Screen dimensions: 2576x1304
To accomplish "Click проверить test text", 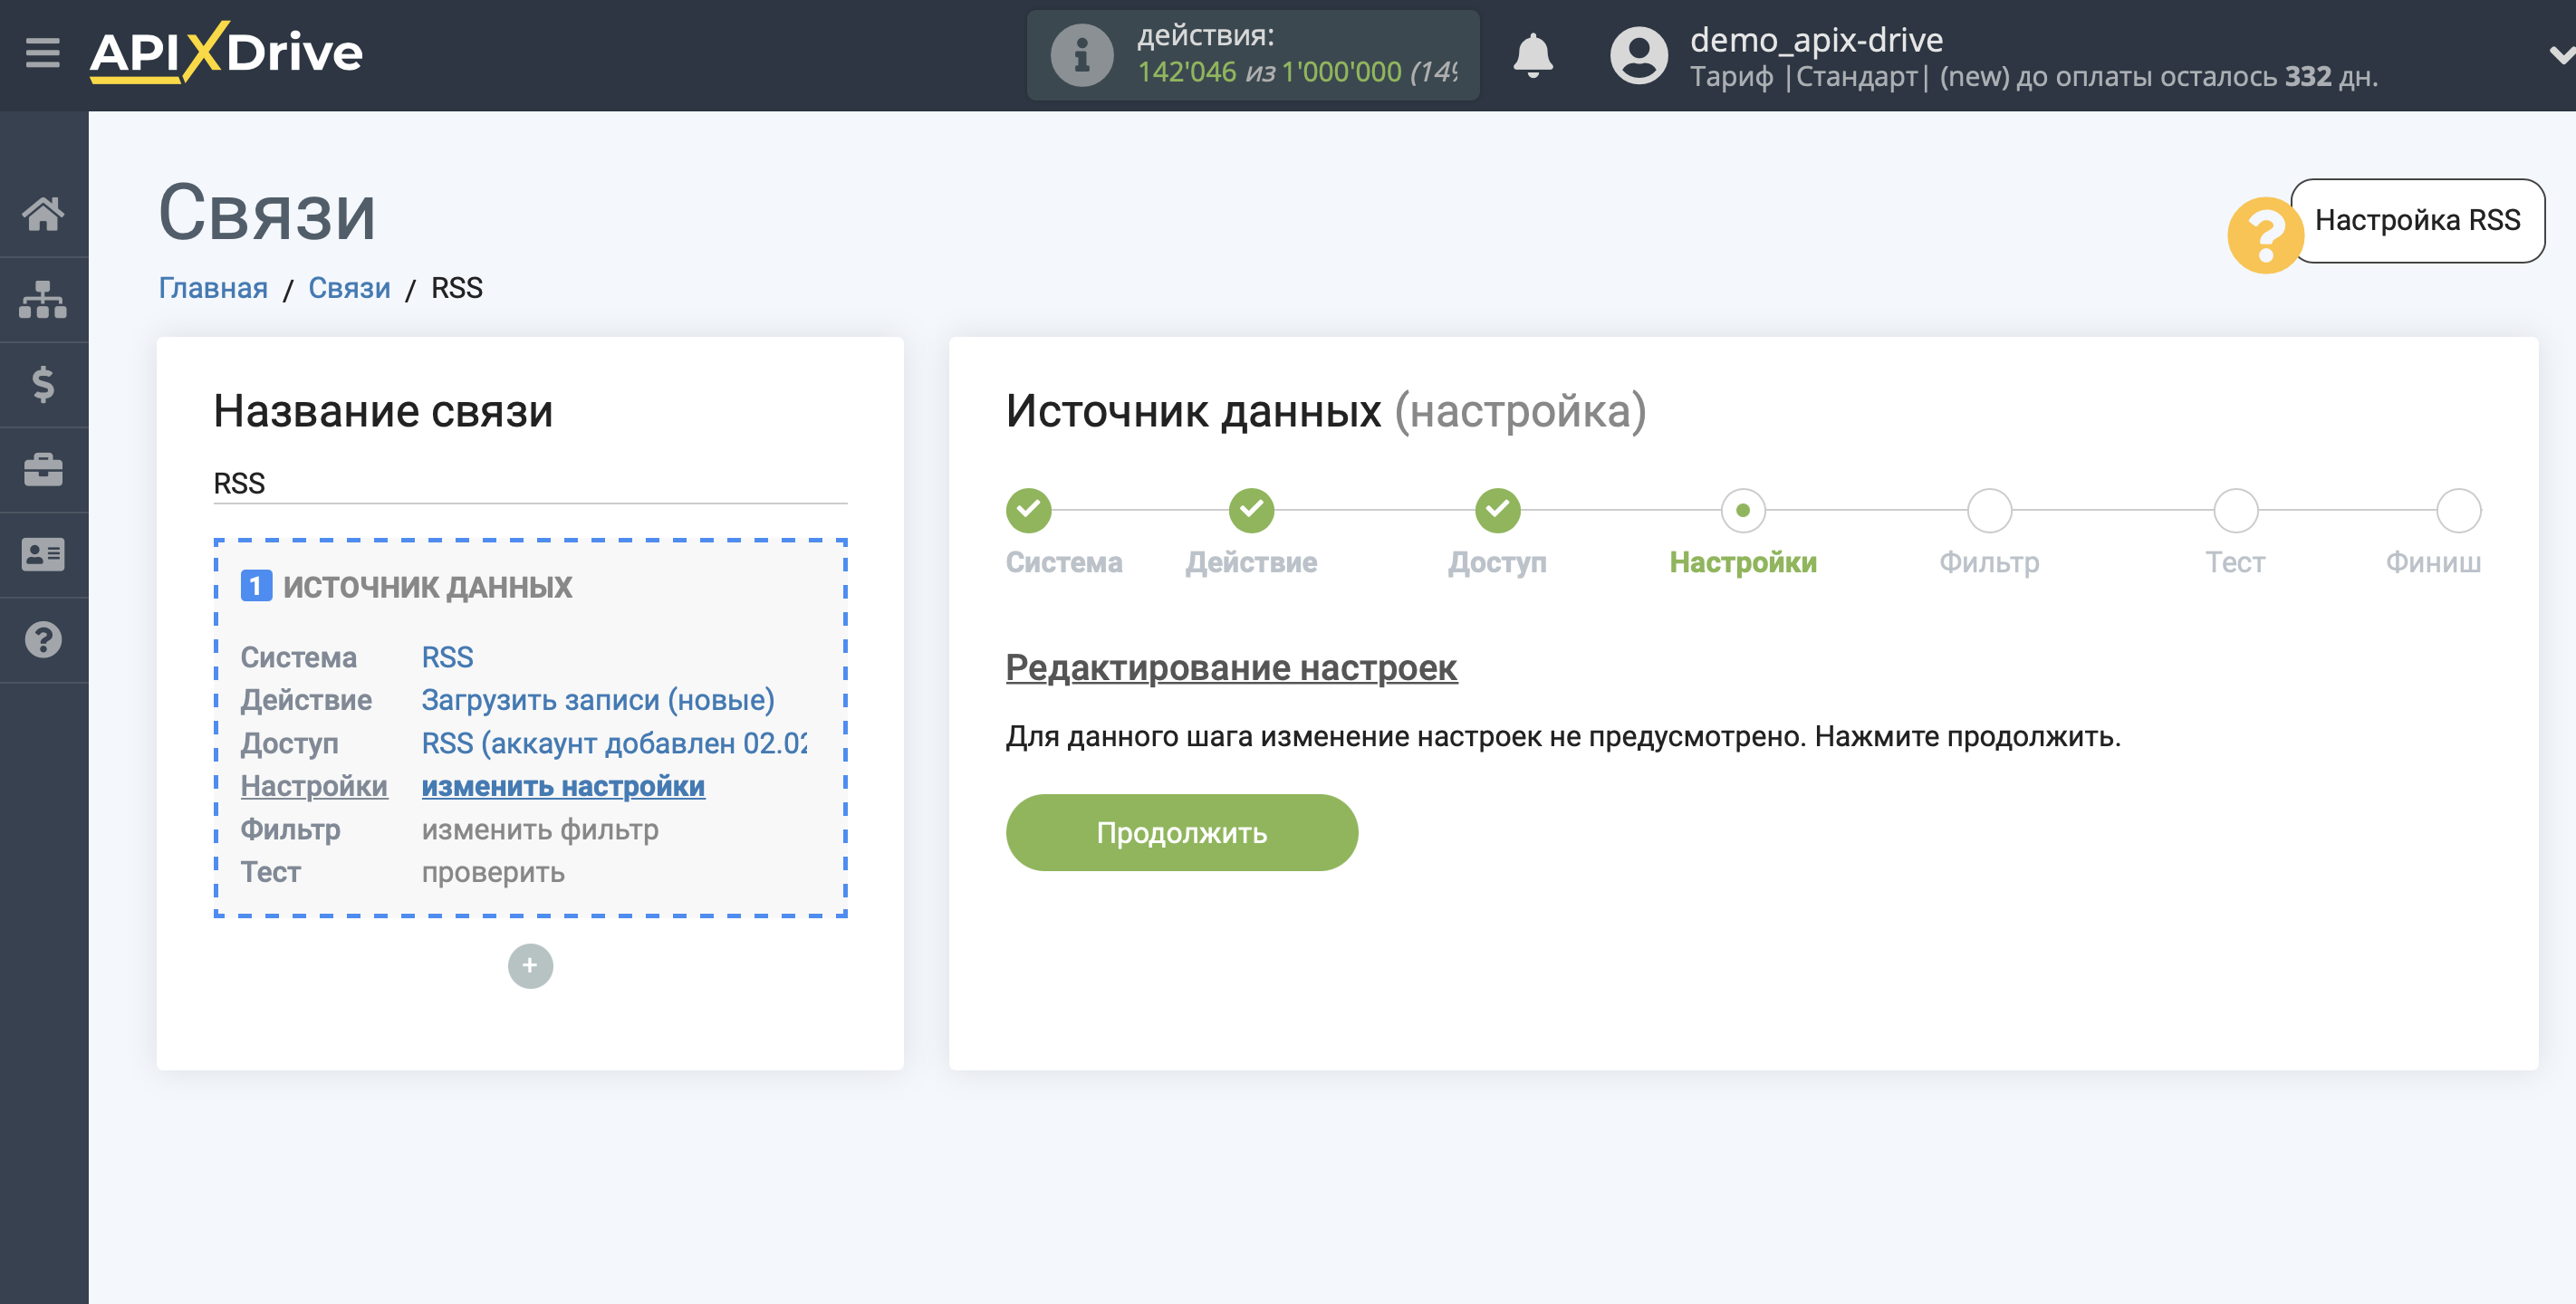I will pos(493,872).
